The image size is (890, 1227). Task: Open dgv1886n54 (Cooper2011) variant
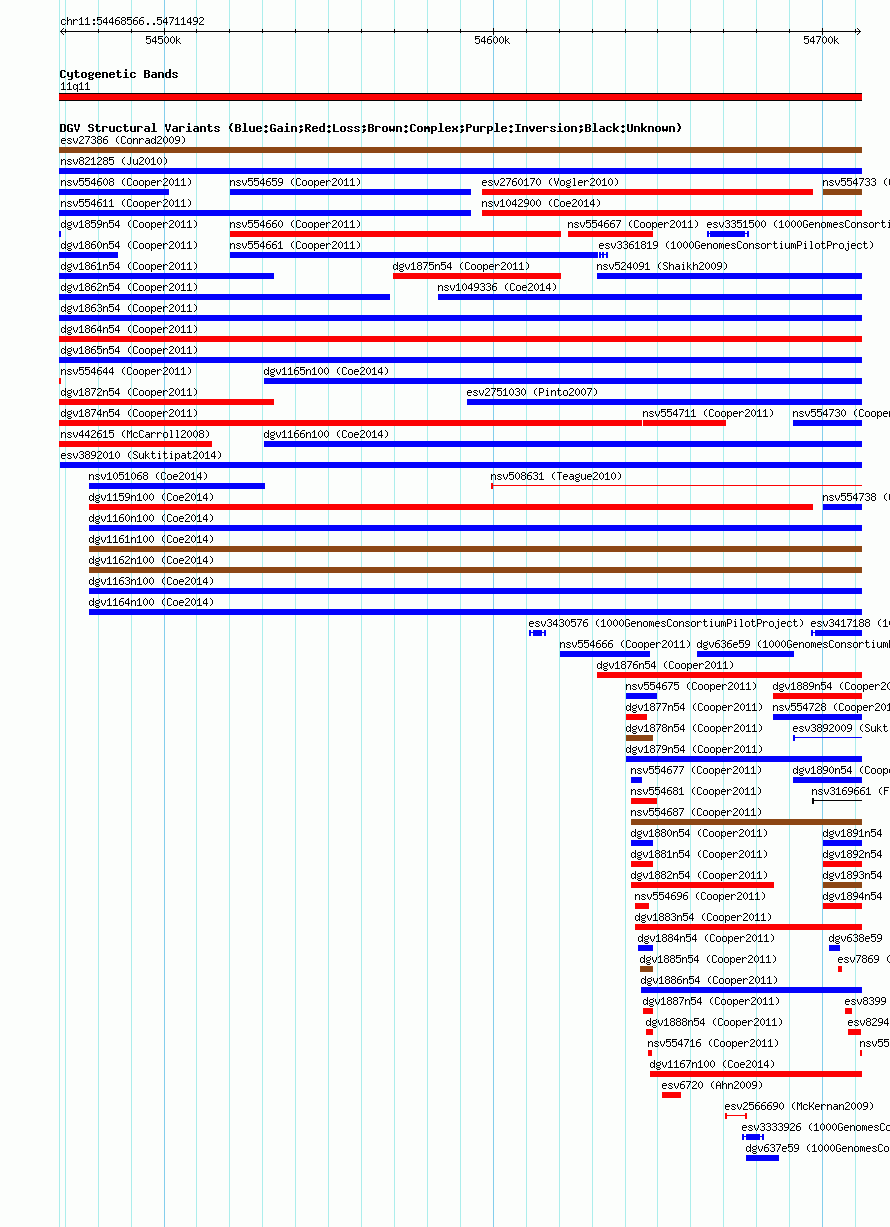(710, 980)
